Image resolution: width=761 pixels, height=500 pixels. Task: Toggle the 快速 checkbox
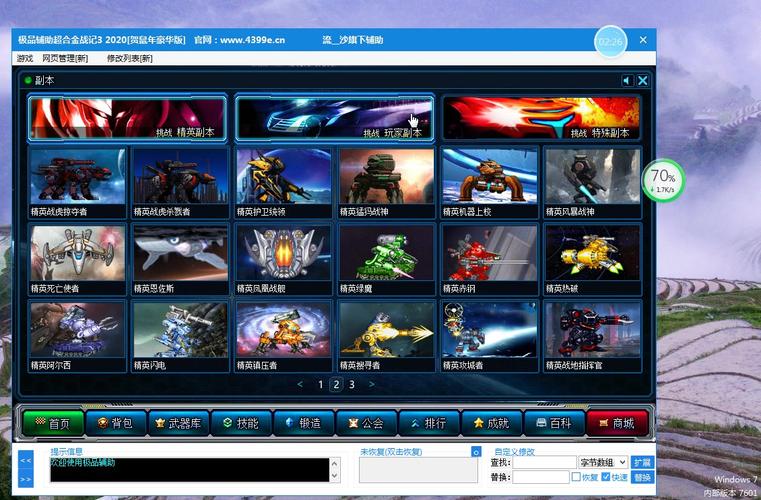pos(606,477)
